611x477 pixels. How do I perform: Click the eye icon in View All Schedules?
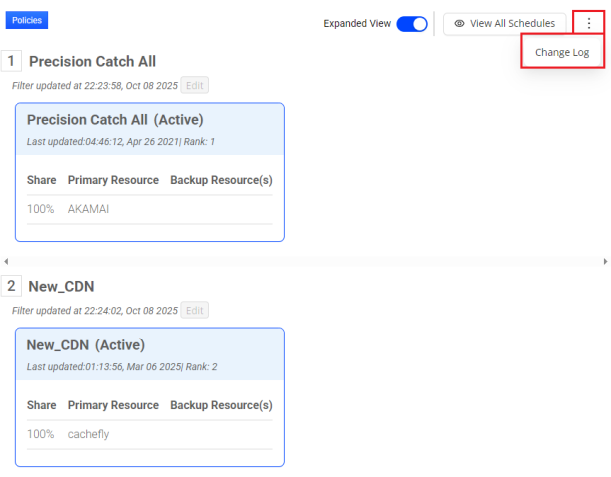(459, 24)
